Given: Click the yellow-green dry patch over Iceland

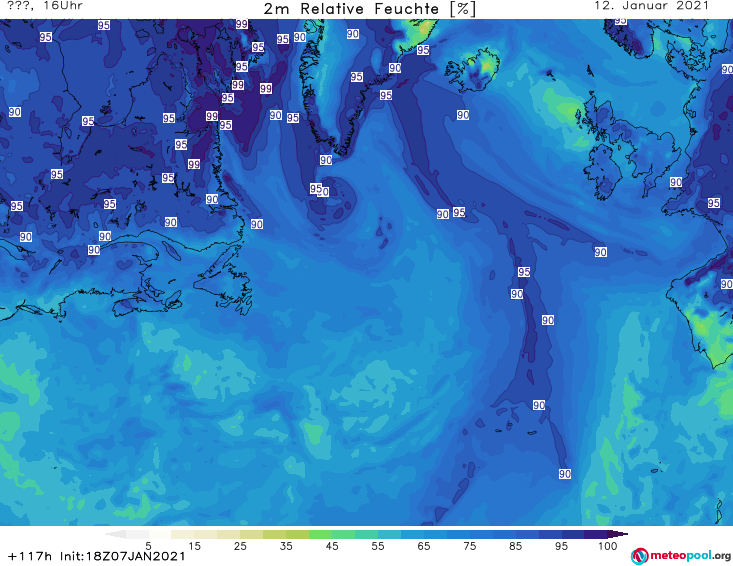Looking at the screenshot, I should [487, 65].
